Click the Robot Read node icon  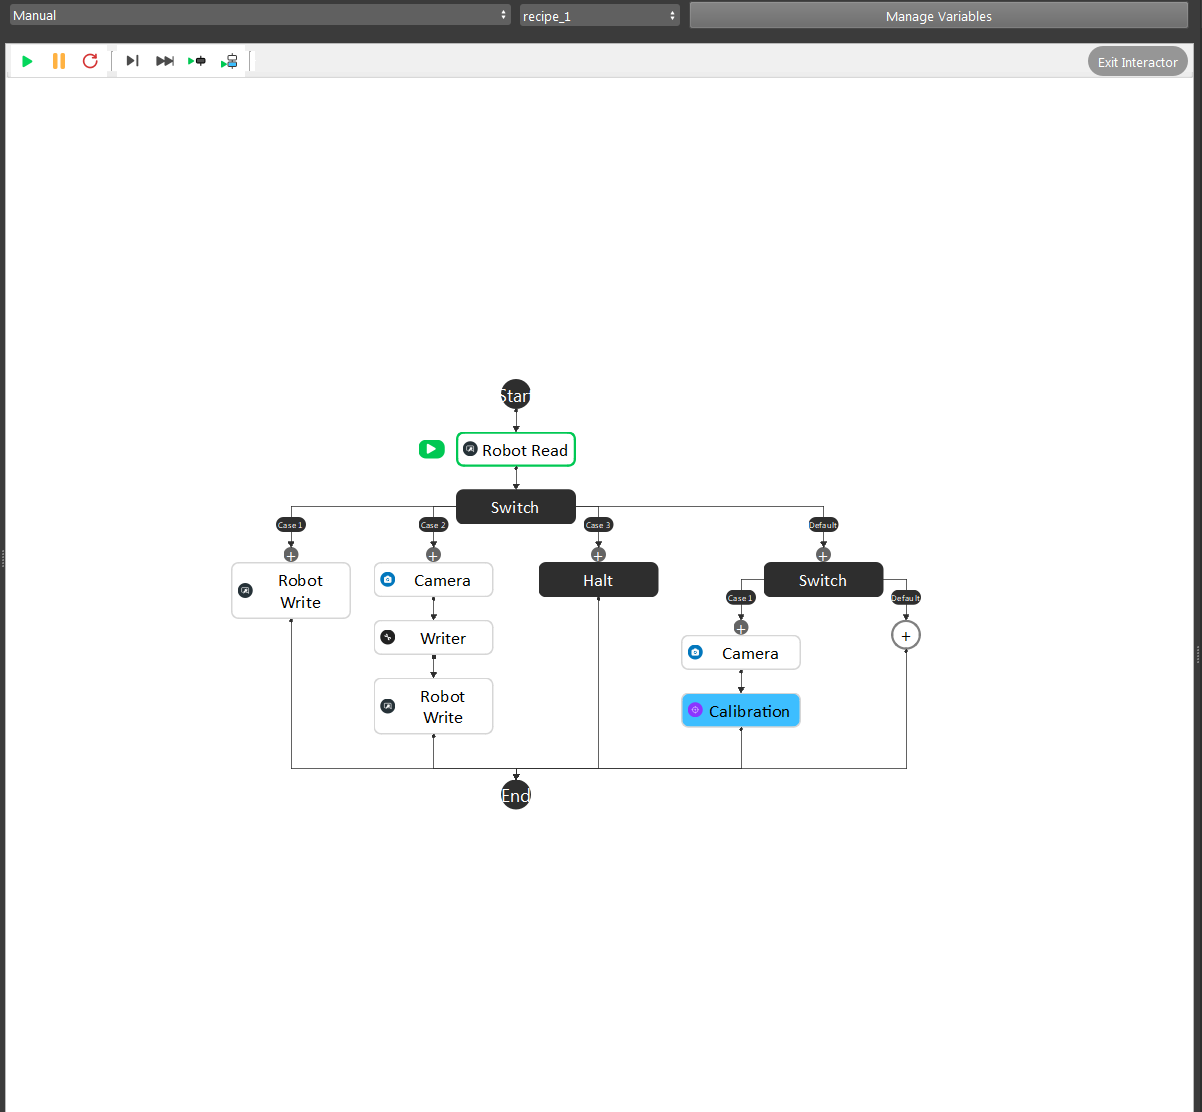pos(470,450)
